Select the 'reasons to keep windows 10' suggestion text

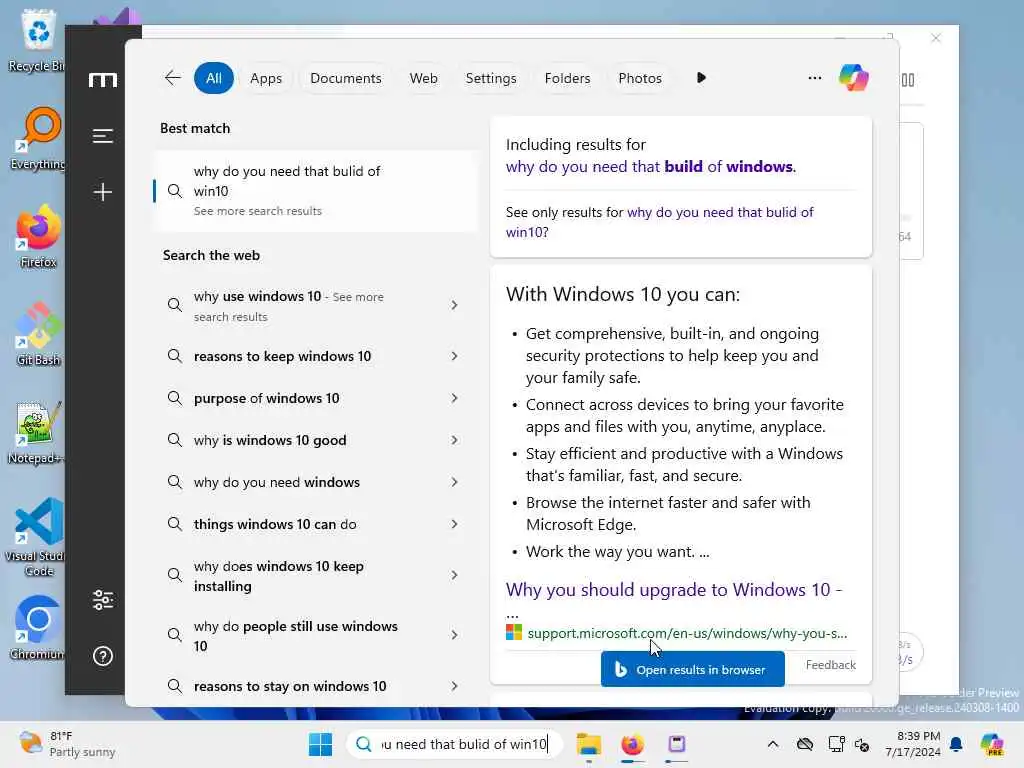(282, 356)
